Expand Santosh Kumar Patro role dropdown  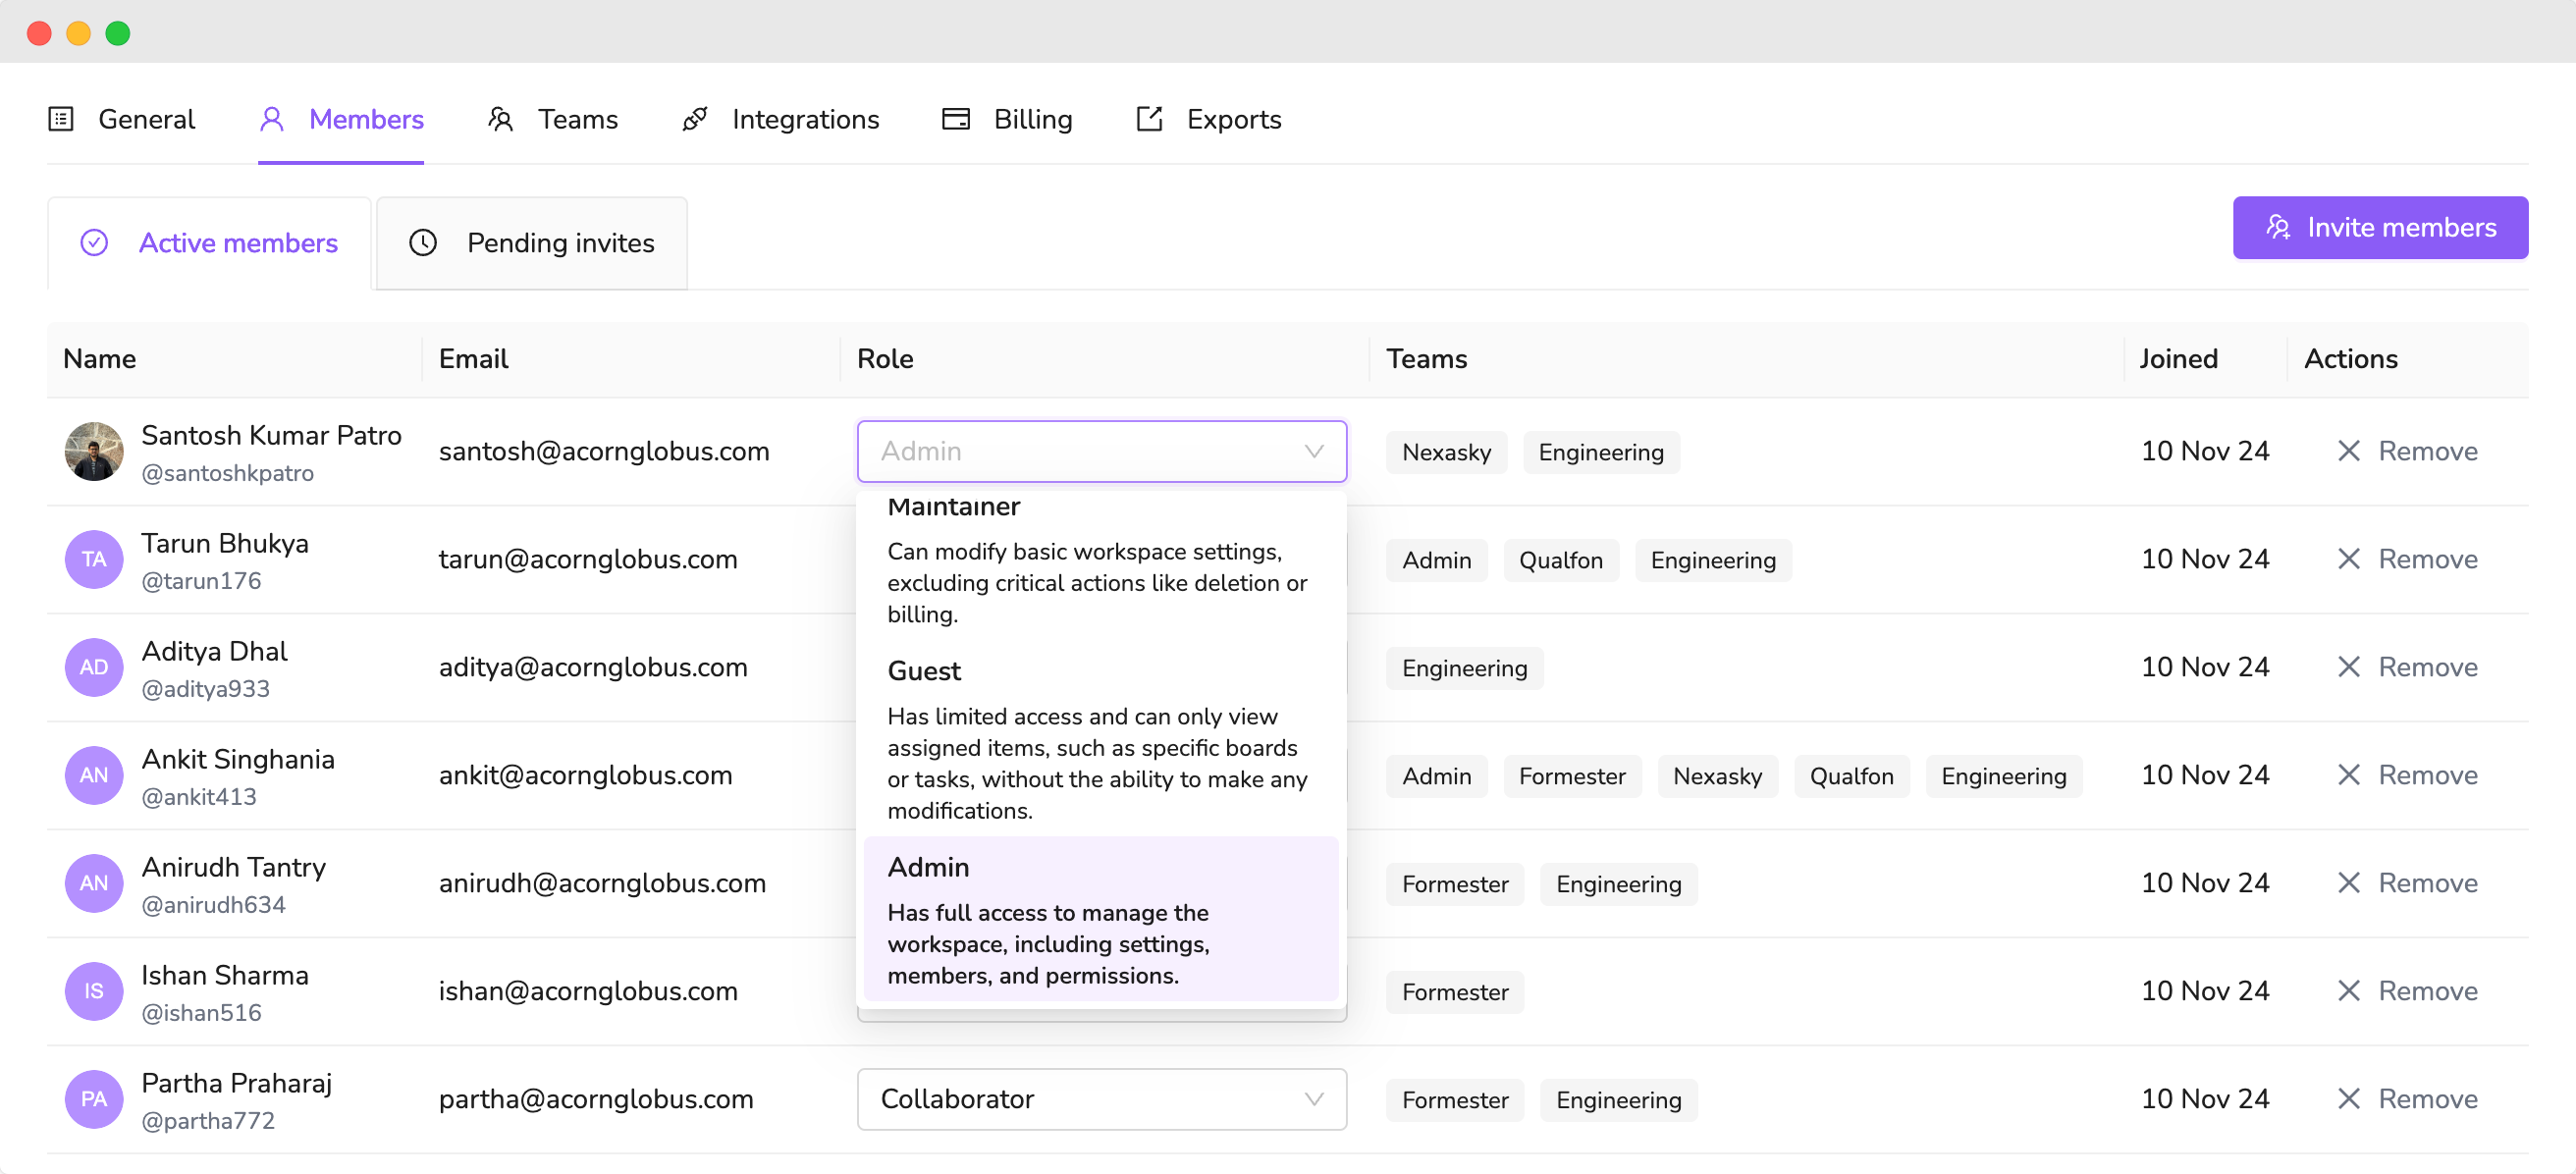tap(1100, 452)
